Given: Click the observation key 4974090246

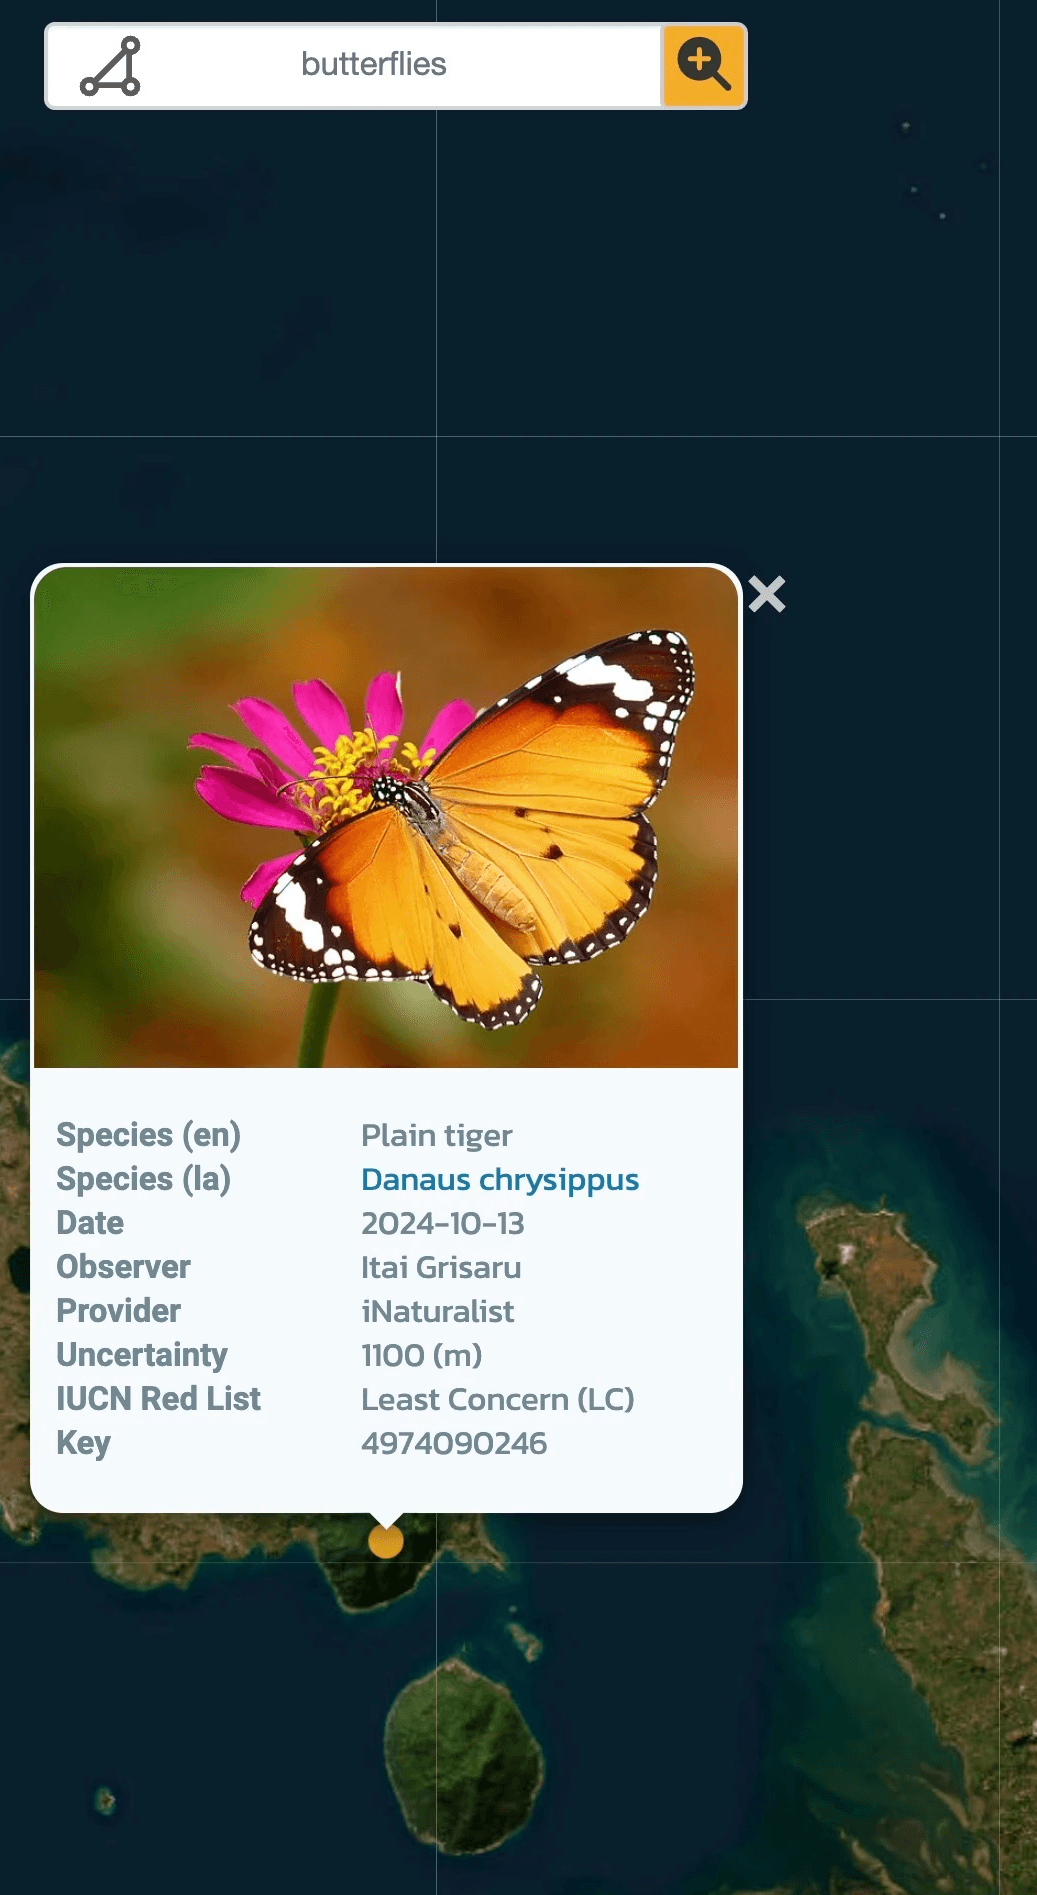Looking at the screenshot, I should coord(454,1443).
